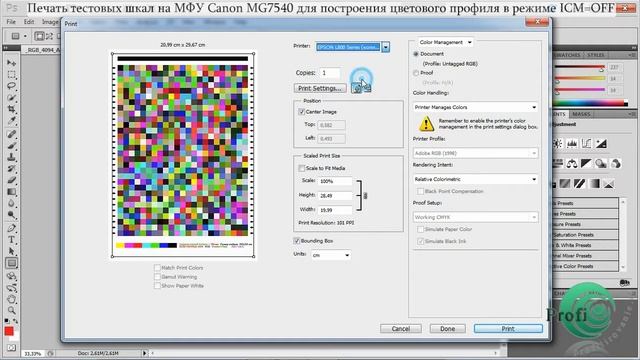The width and height of the screenshot is (640, 360).
Task: Click the red channel color slider
Action: (x=580, y=67)
